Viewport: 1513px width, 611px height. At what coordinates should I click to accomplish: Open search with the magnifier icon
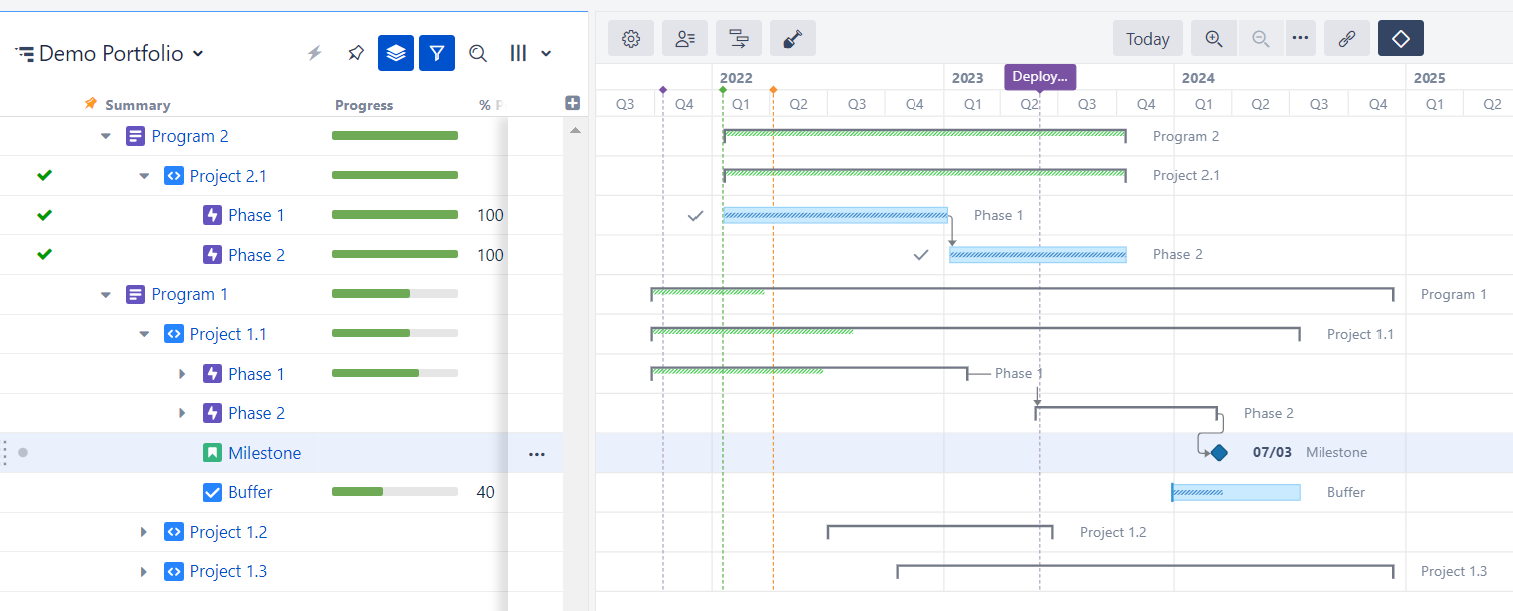coord(478,53)
